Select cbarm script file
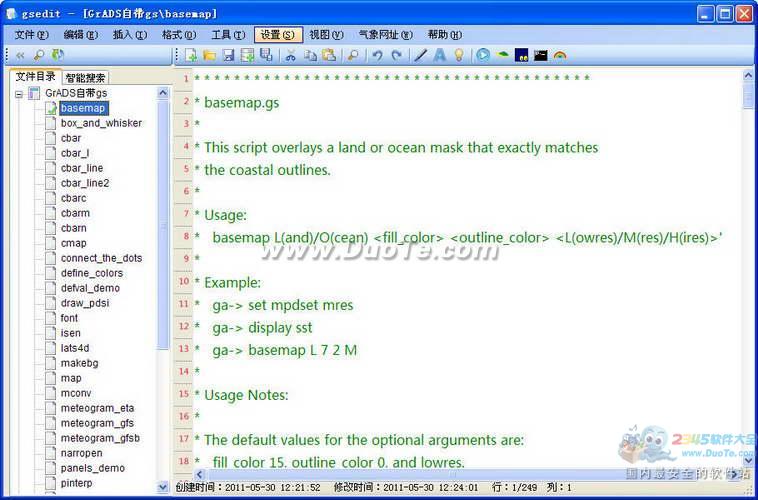 pyautogui.click(x=75, y=213)
